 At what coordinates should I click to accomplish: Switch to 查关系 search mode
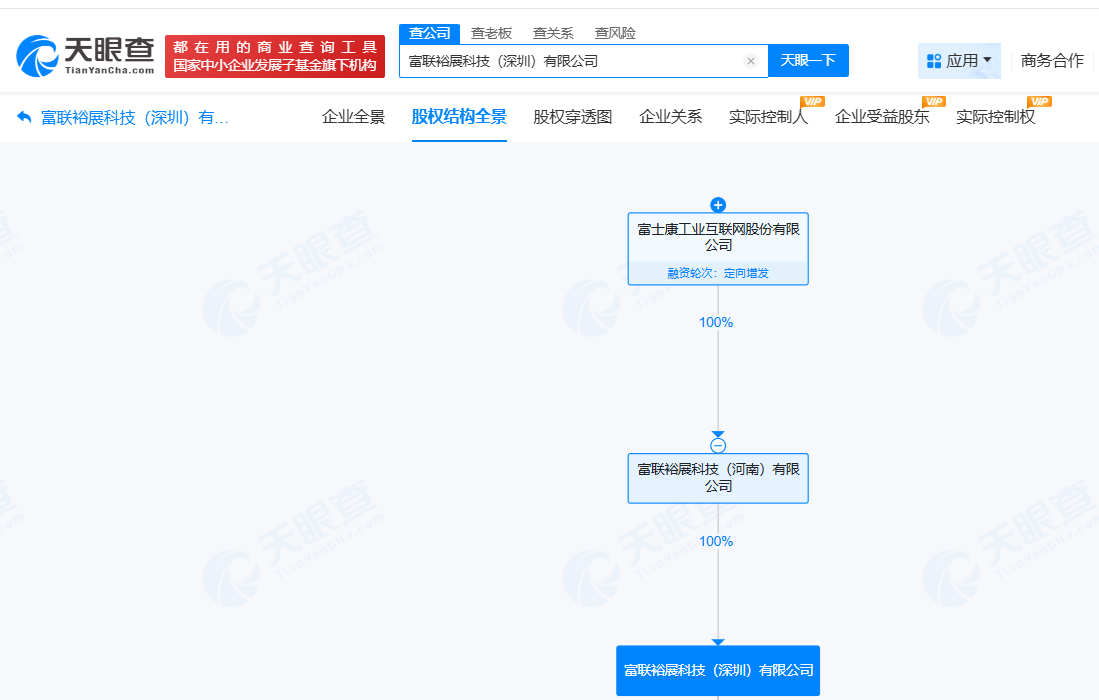[x=552, y=32]
